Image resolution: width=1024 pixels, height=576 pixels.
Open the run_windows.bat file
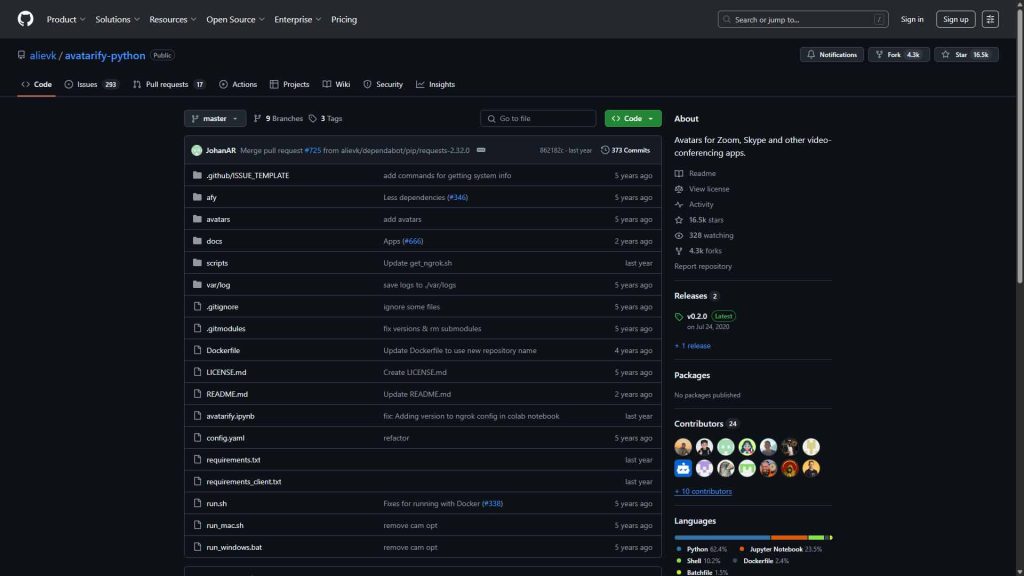(234, 547)
